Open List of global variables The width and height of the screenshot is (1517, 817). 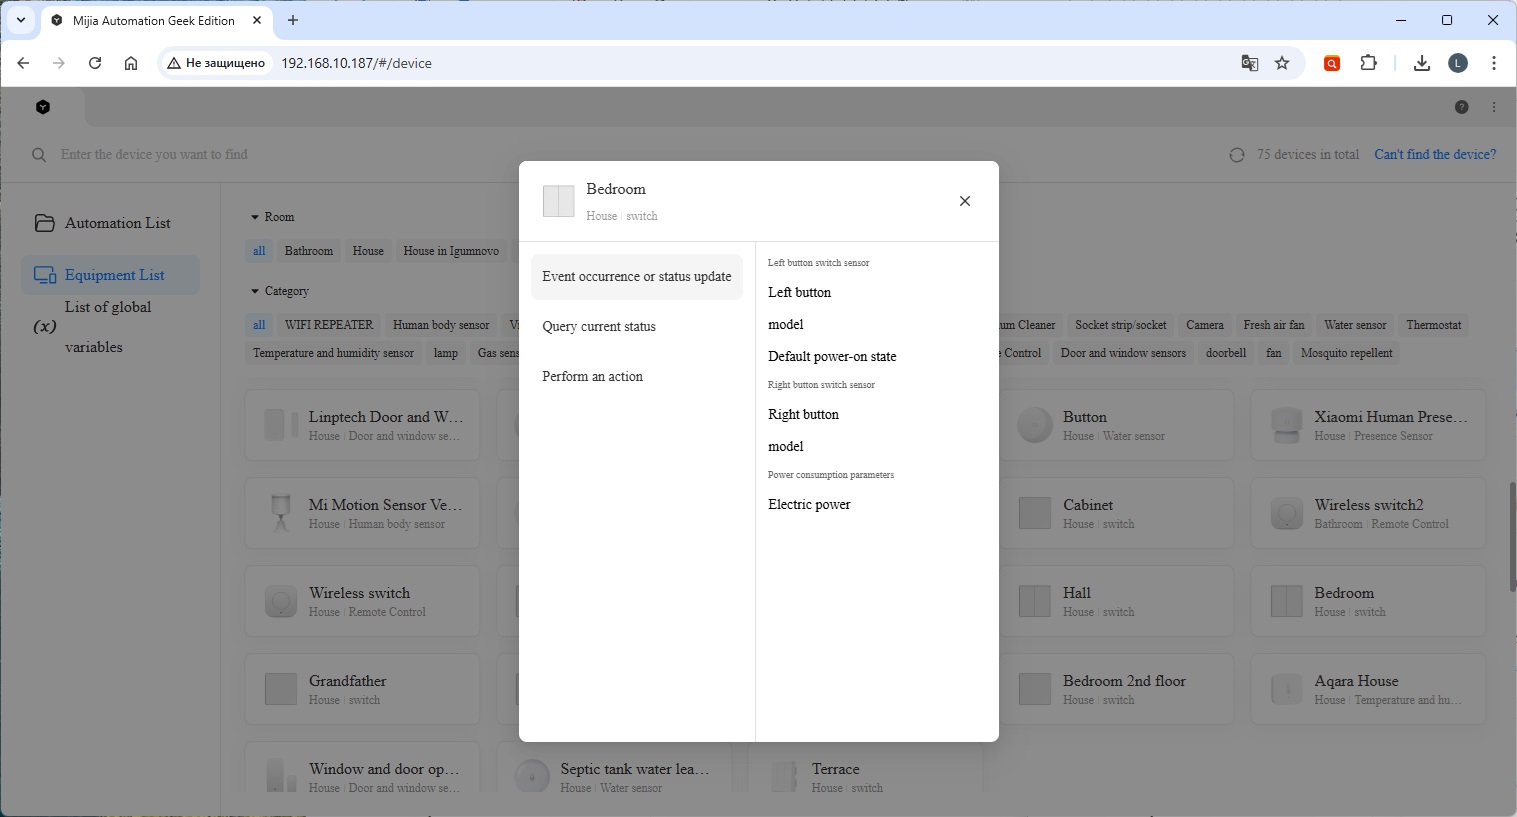click(110, 327)
